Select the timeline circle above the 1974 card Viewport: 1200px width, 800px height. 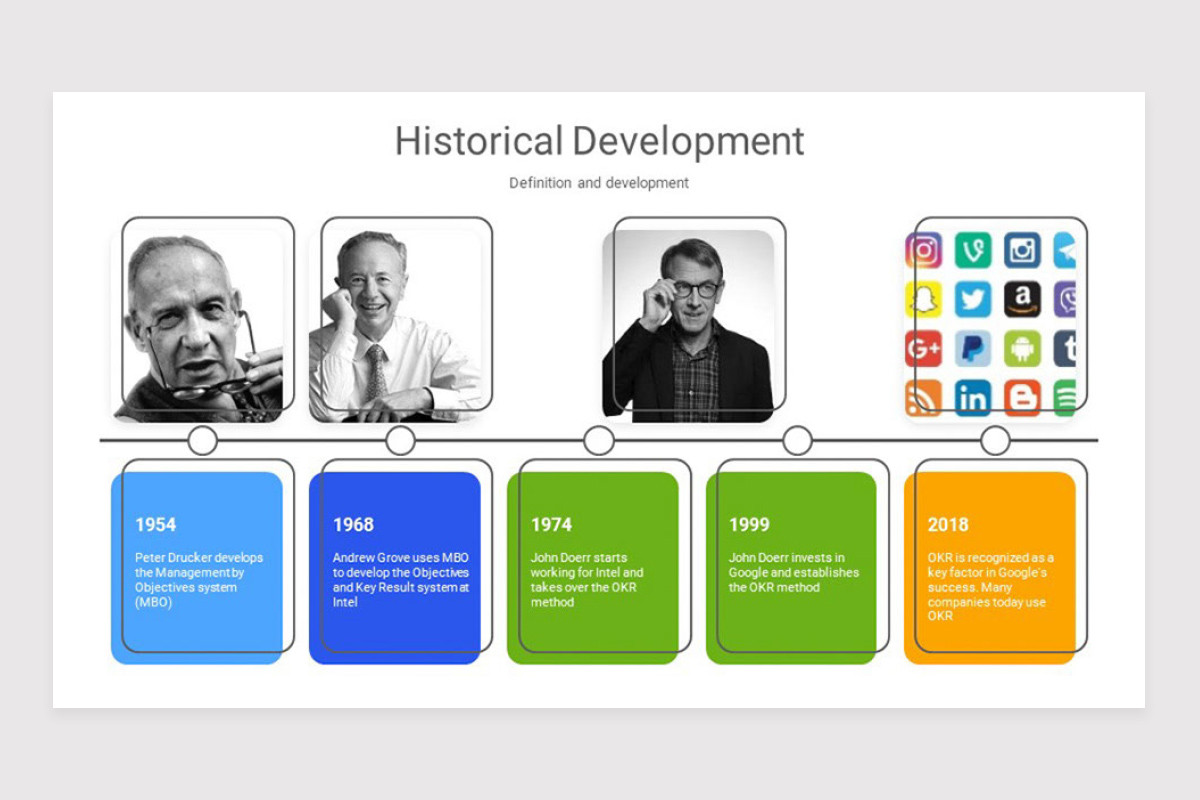(599, 440)
